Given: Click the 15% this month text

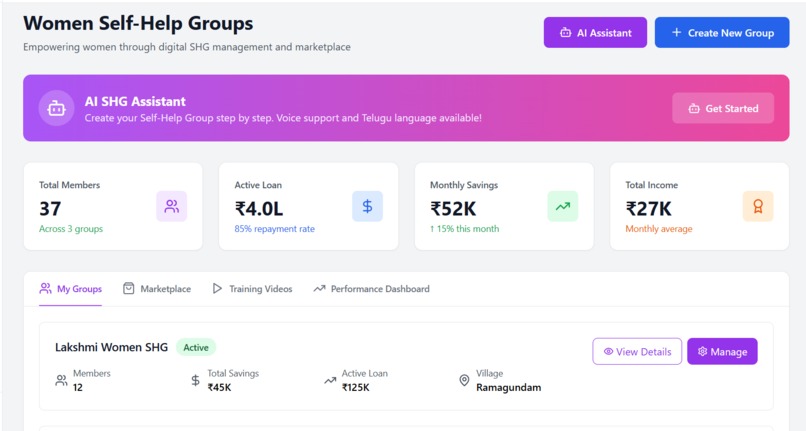Looking at the screenshot, I should 465,229.
